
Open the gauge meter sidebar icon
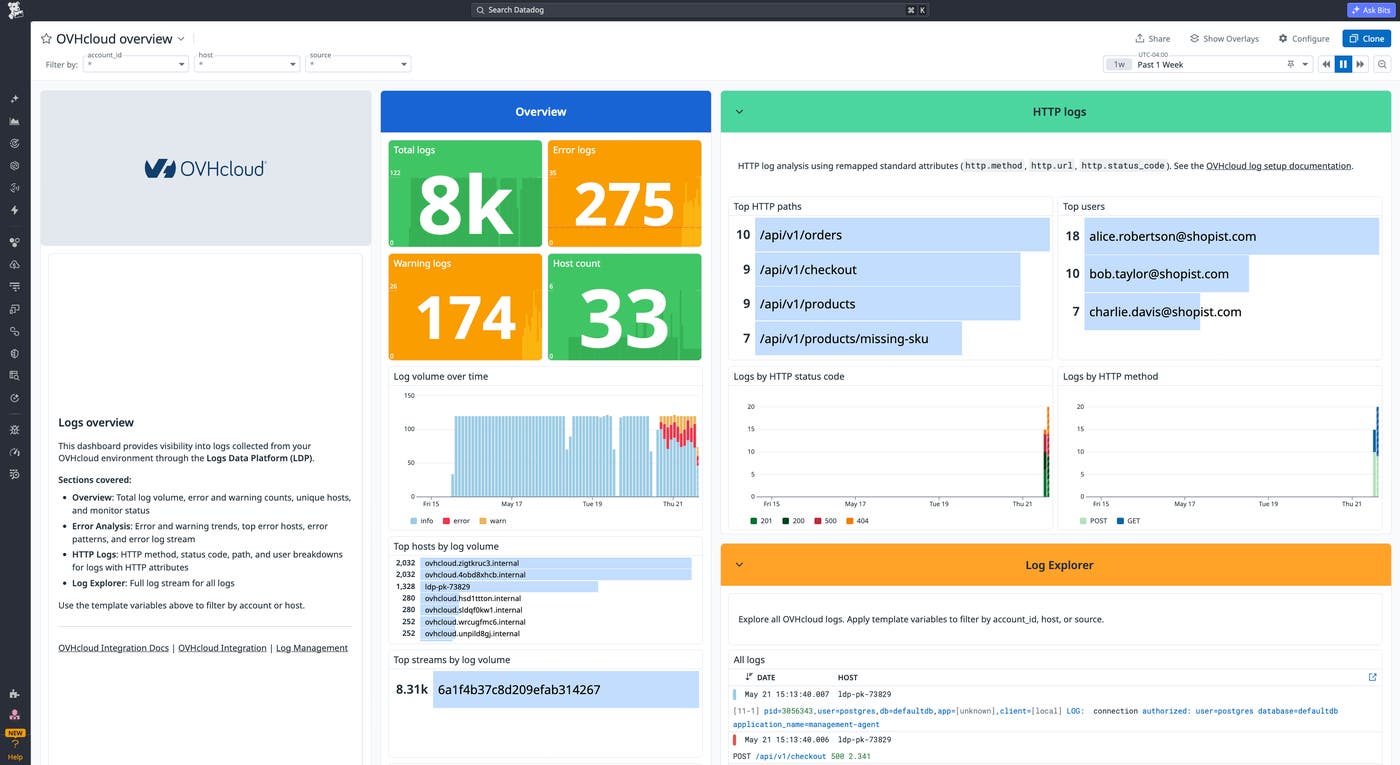[x=14, y=452]
